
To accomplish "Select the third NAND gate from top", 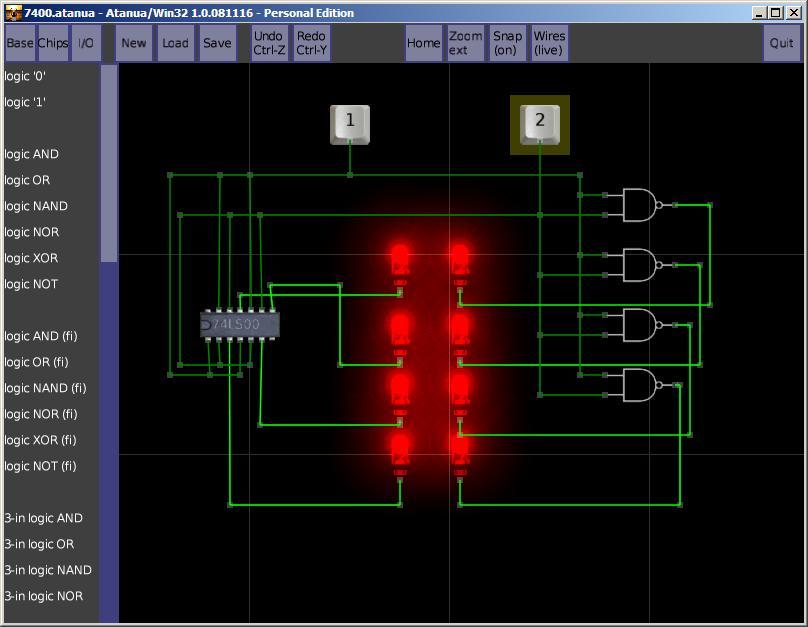I will [x=642, y=325].
